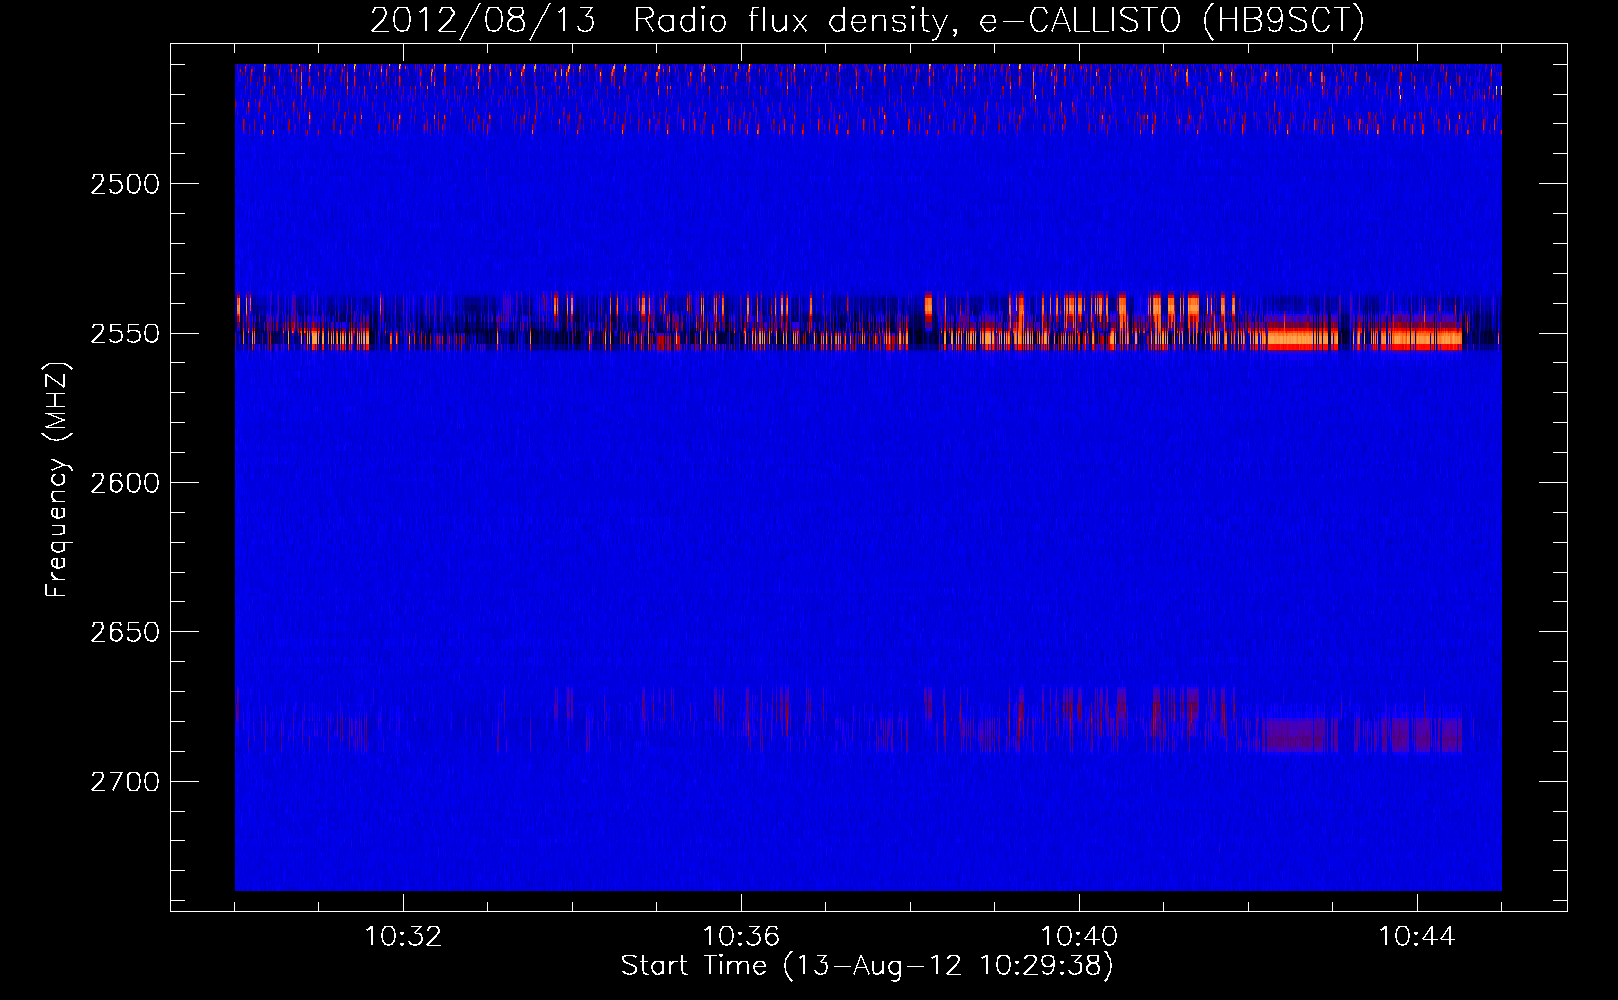The image size is (1618, 1000).
Task: Click the 'Start Time (13-Aug-12 10:29:38)' label
Action: point(867,966)
